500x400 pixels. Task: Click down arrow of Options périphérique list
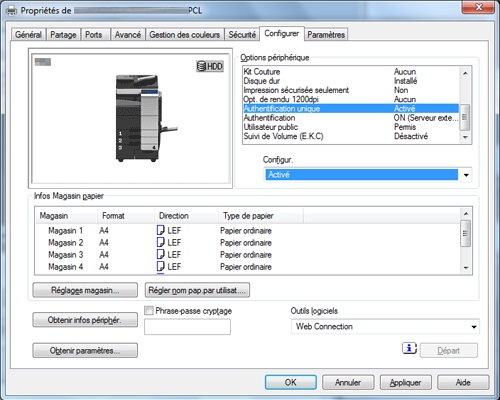(x=465, y=137)
